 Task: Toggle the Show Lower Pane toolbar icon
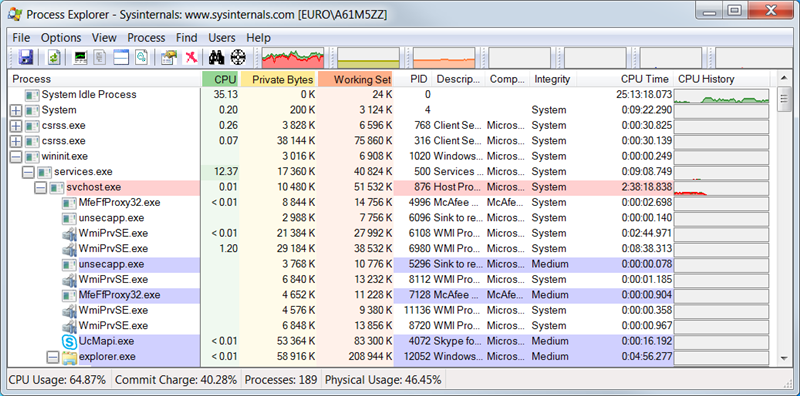coord(120,57)
